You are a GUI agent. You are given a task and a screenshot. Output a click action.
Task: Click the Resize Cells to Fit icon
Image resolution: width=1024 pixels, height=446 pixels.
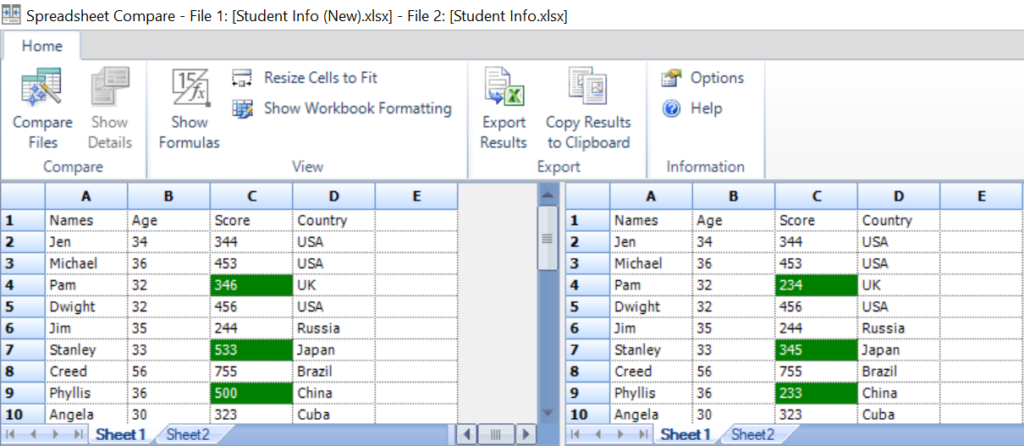(x=243, y=78)
